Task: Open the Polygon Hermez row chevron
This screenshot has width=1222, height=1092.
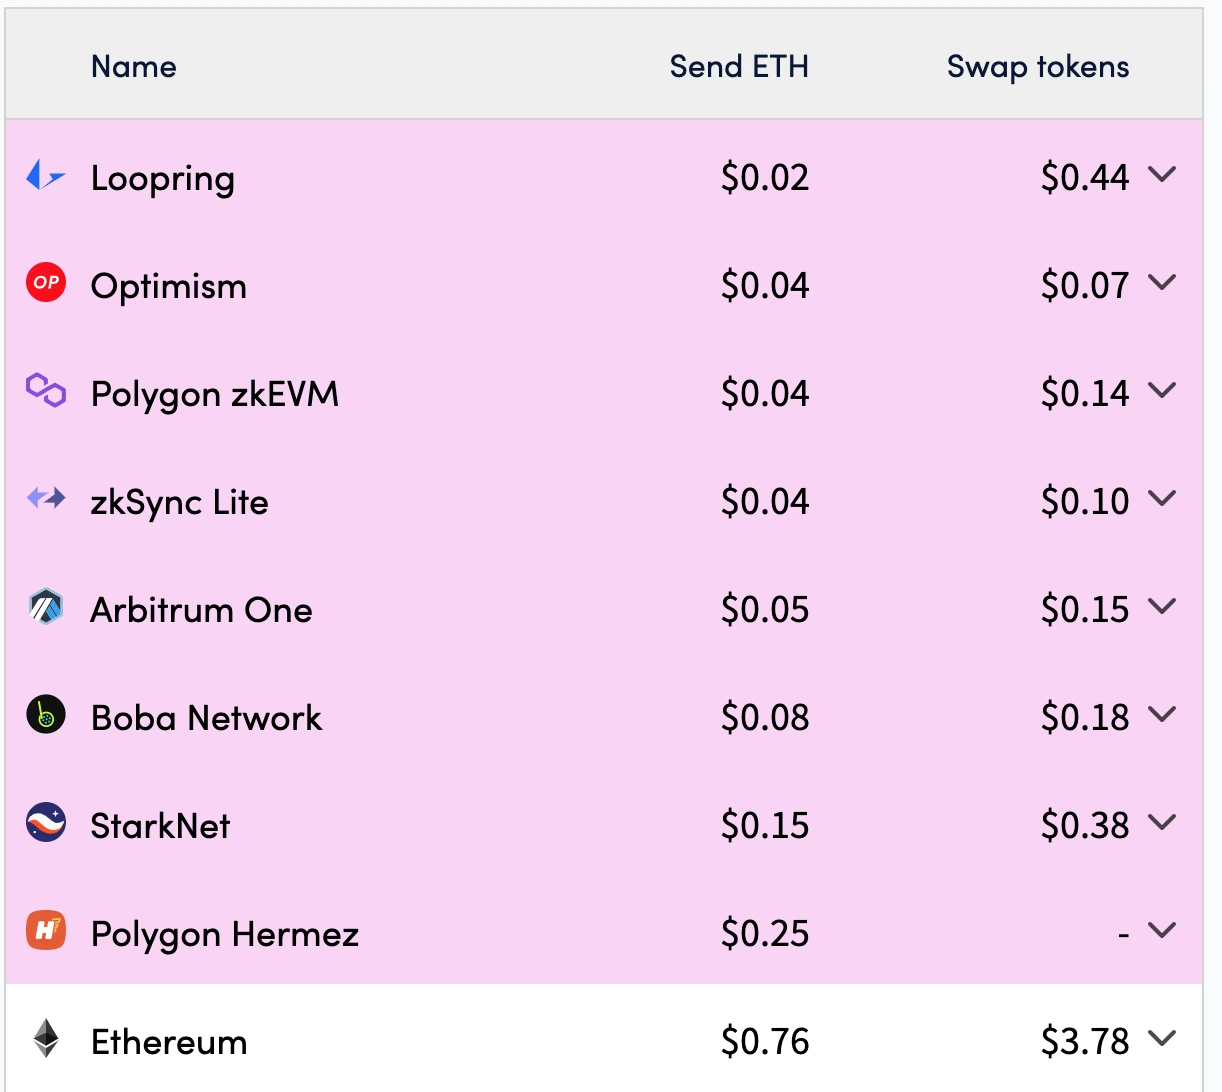Action: [1162, 931]
